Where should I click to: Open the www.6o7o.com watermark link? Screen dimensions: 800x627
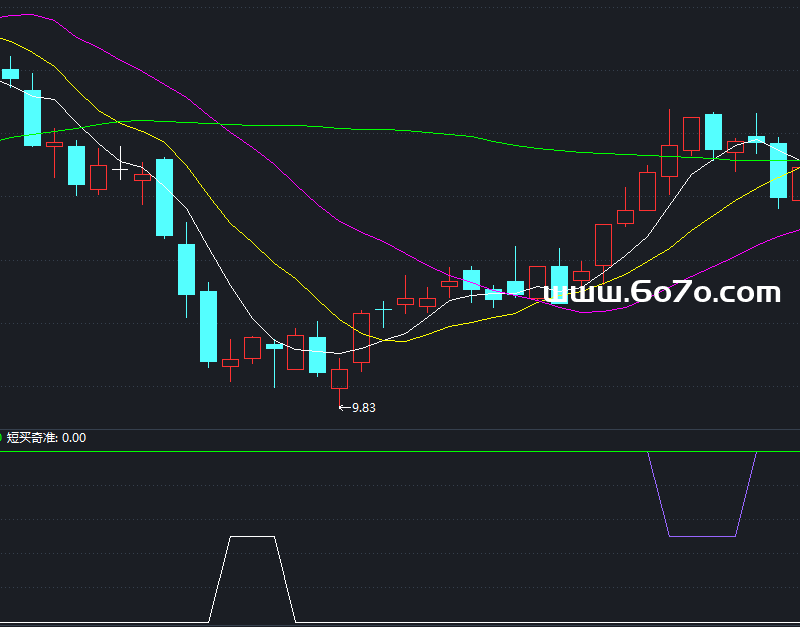663,292
